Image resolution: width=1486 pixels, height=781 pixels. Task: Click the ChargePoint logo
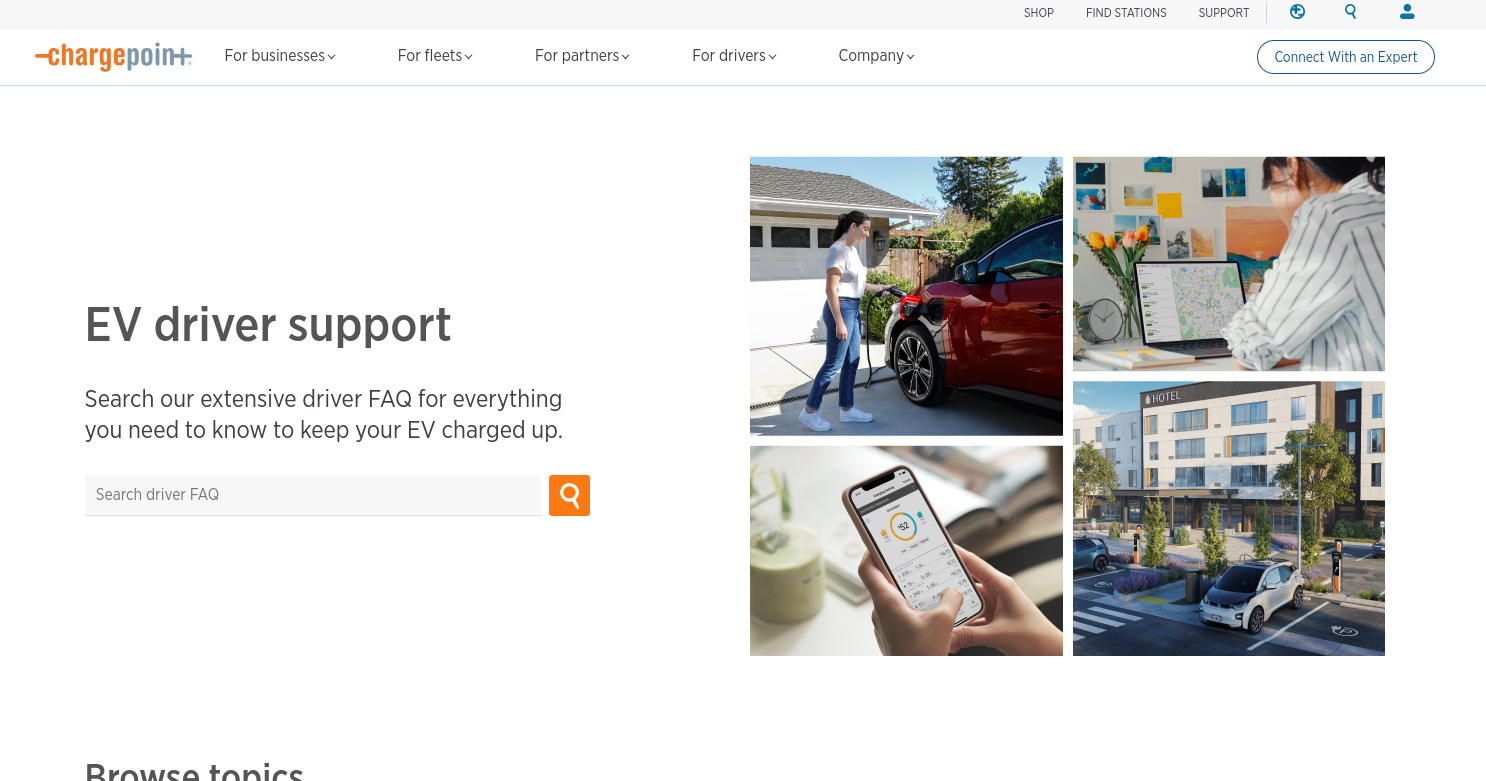pyautogui.click(x=113, y=57)
